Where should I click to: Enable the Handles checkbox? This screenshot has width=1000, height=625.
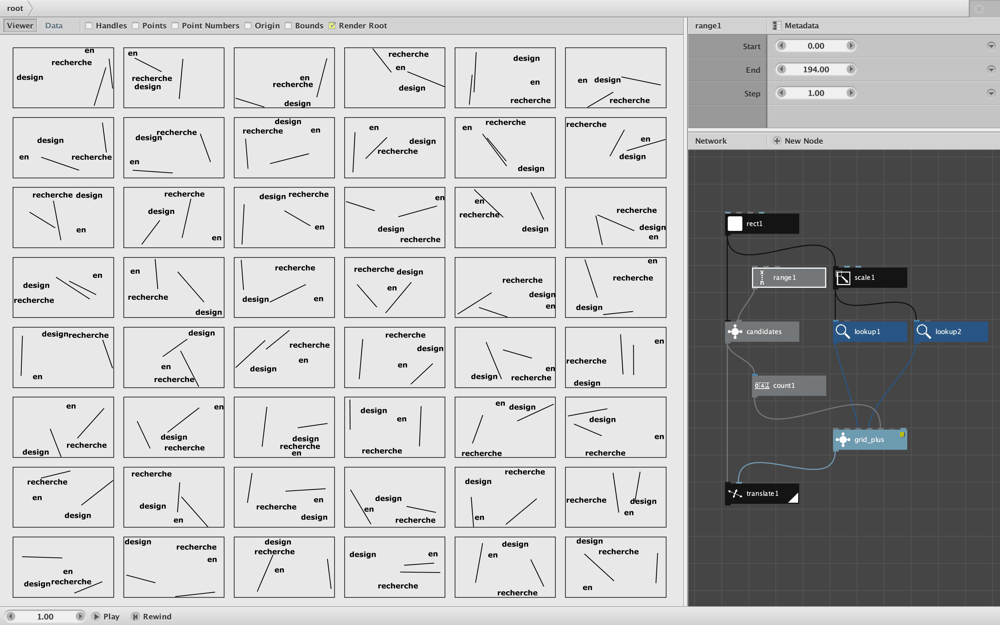coord(89,26)
